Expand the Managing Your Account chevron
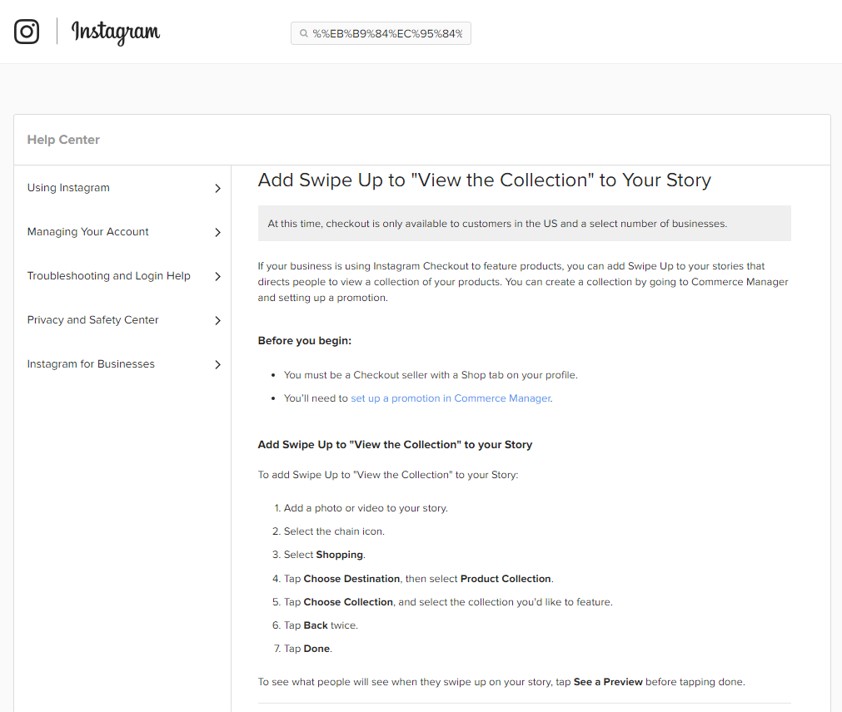842x712 pixels. pos(217,233)
